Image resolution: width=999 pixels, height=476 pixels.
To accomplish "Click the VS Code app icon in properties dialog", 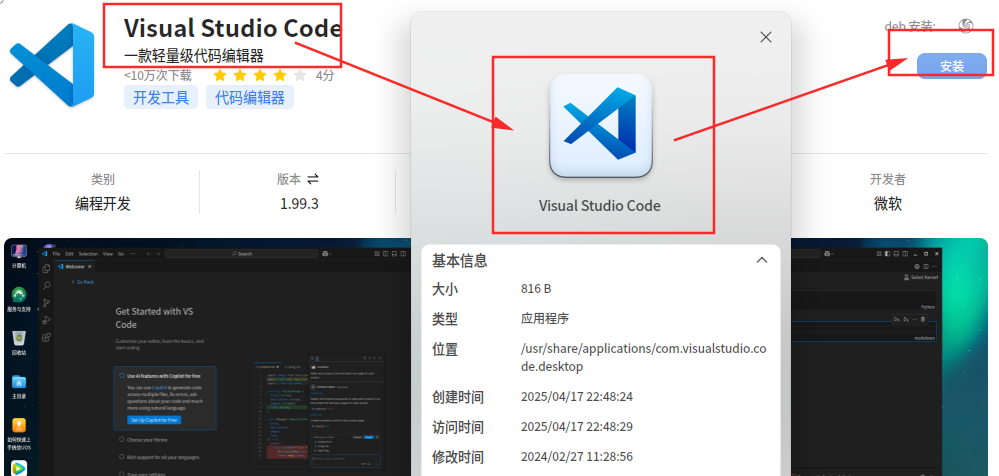I will [x=601, y=126].
